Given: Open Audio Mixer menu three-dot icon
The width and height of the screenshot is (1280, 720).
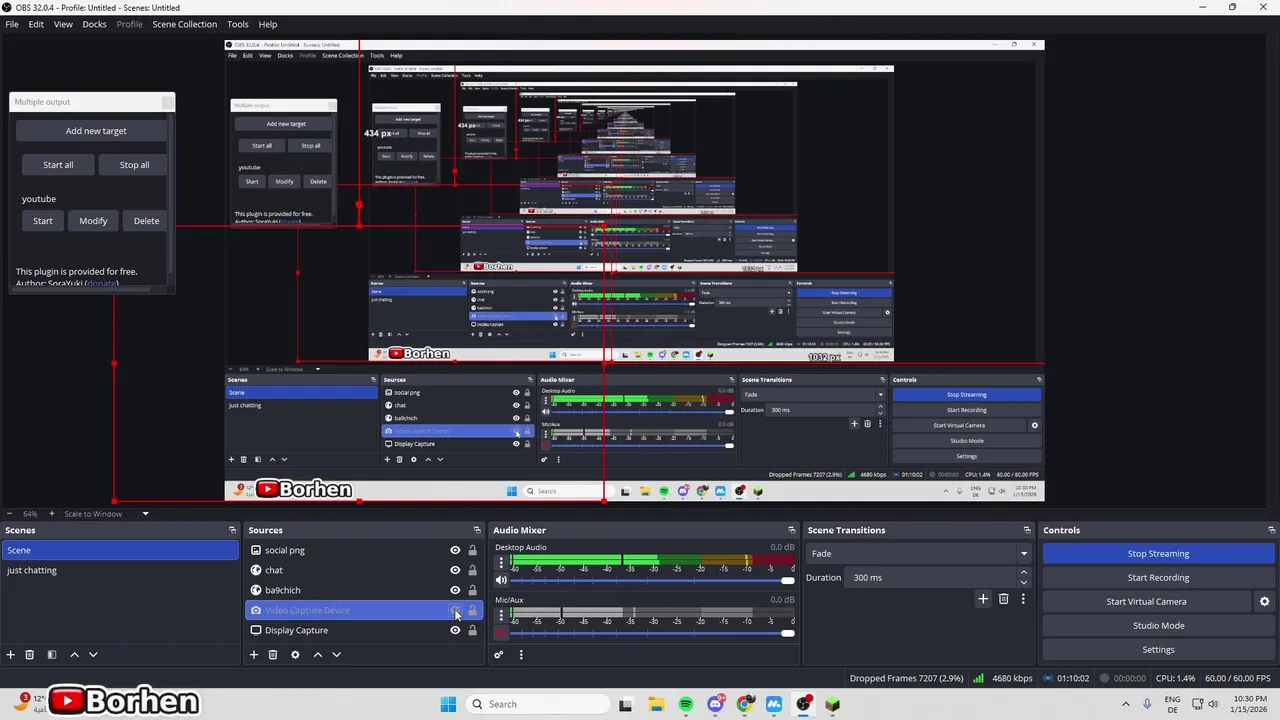Looking at the screenshot, I should click(x=521, y=655).
